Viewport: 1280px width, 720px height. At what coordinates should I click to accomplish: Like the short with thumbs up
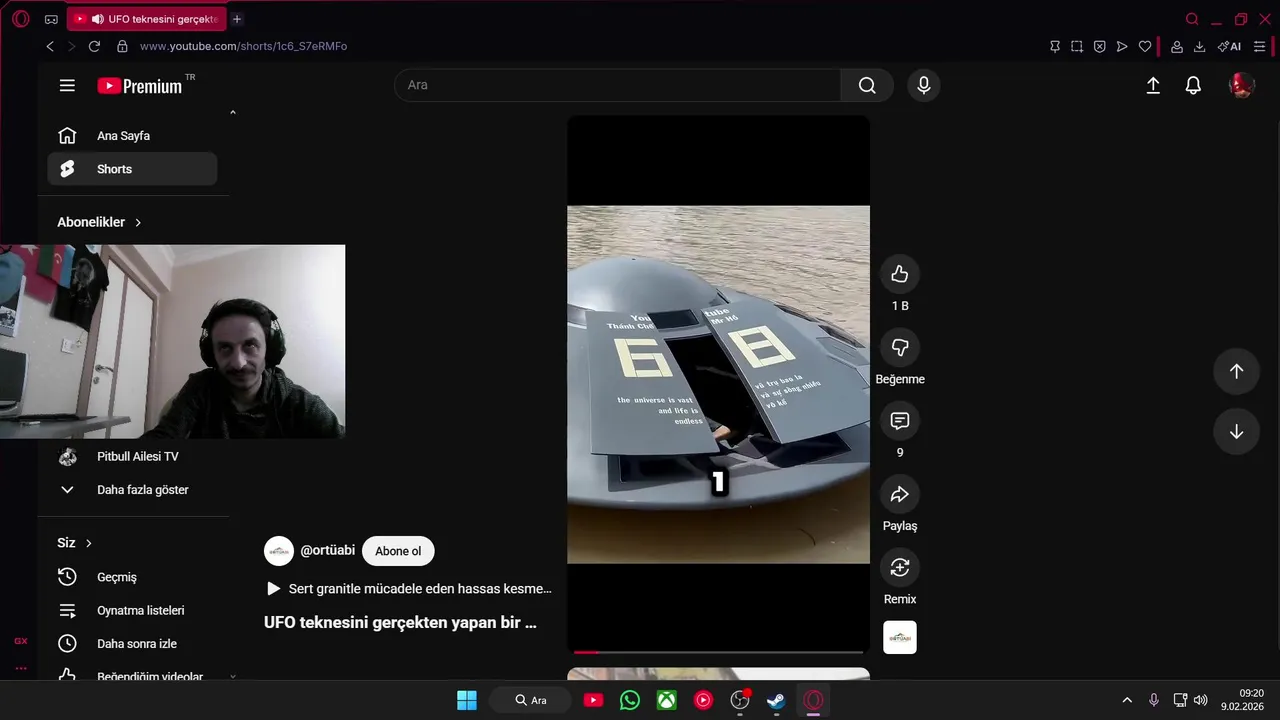tap(900, 274)
